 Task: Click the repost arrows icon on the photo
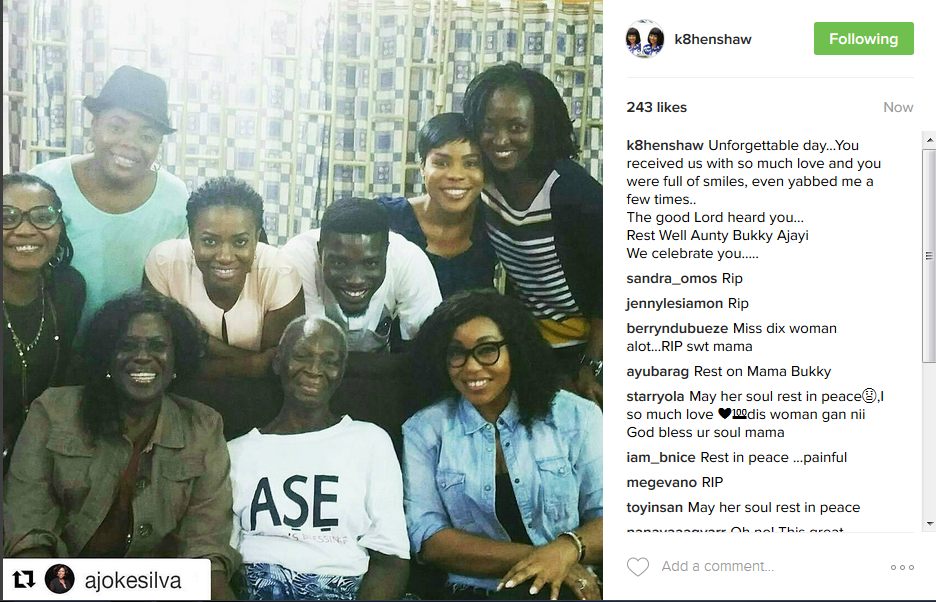tap(24, 579)
